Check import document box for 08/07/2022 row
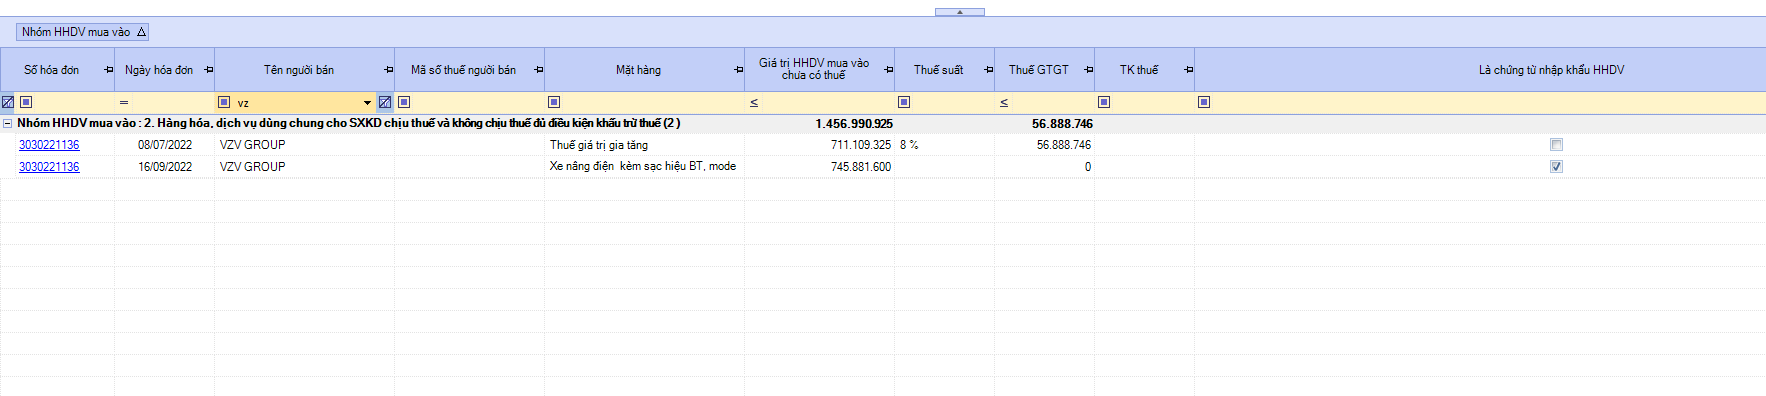This screenshot has width=1766, height=396. coord(1556,145)
